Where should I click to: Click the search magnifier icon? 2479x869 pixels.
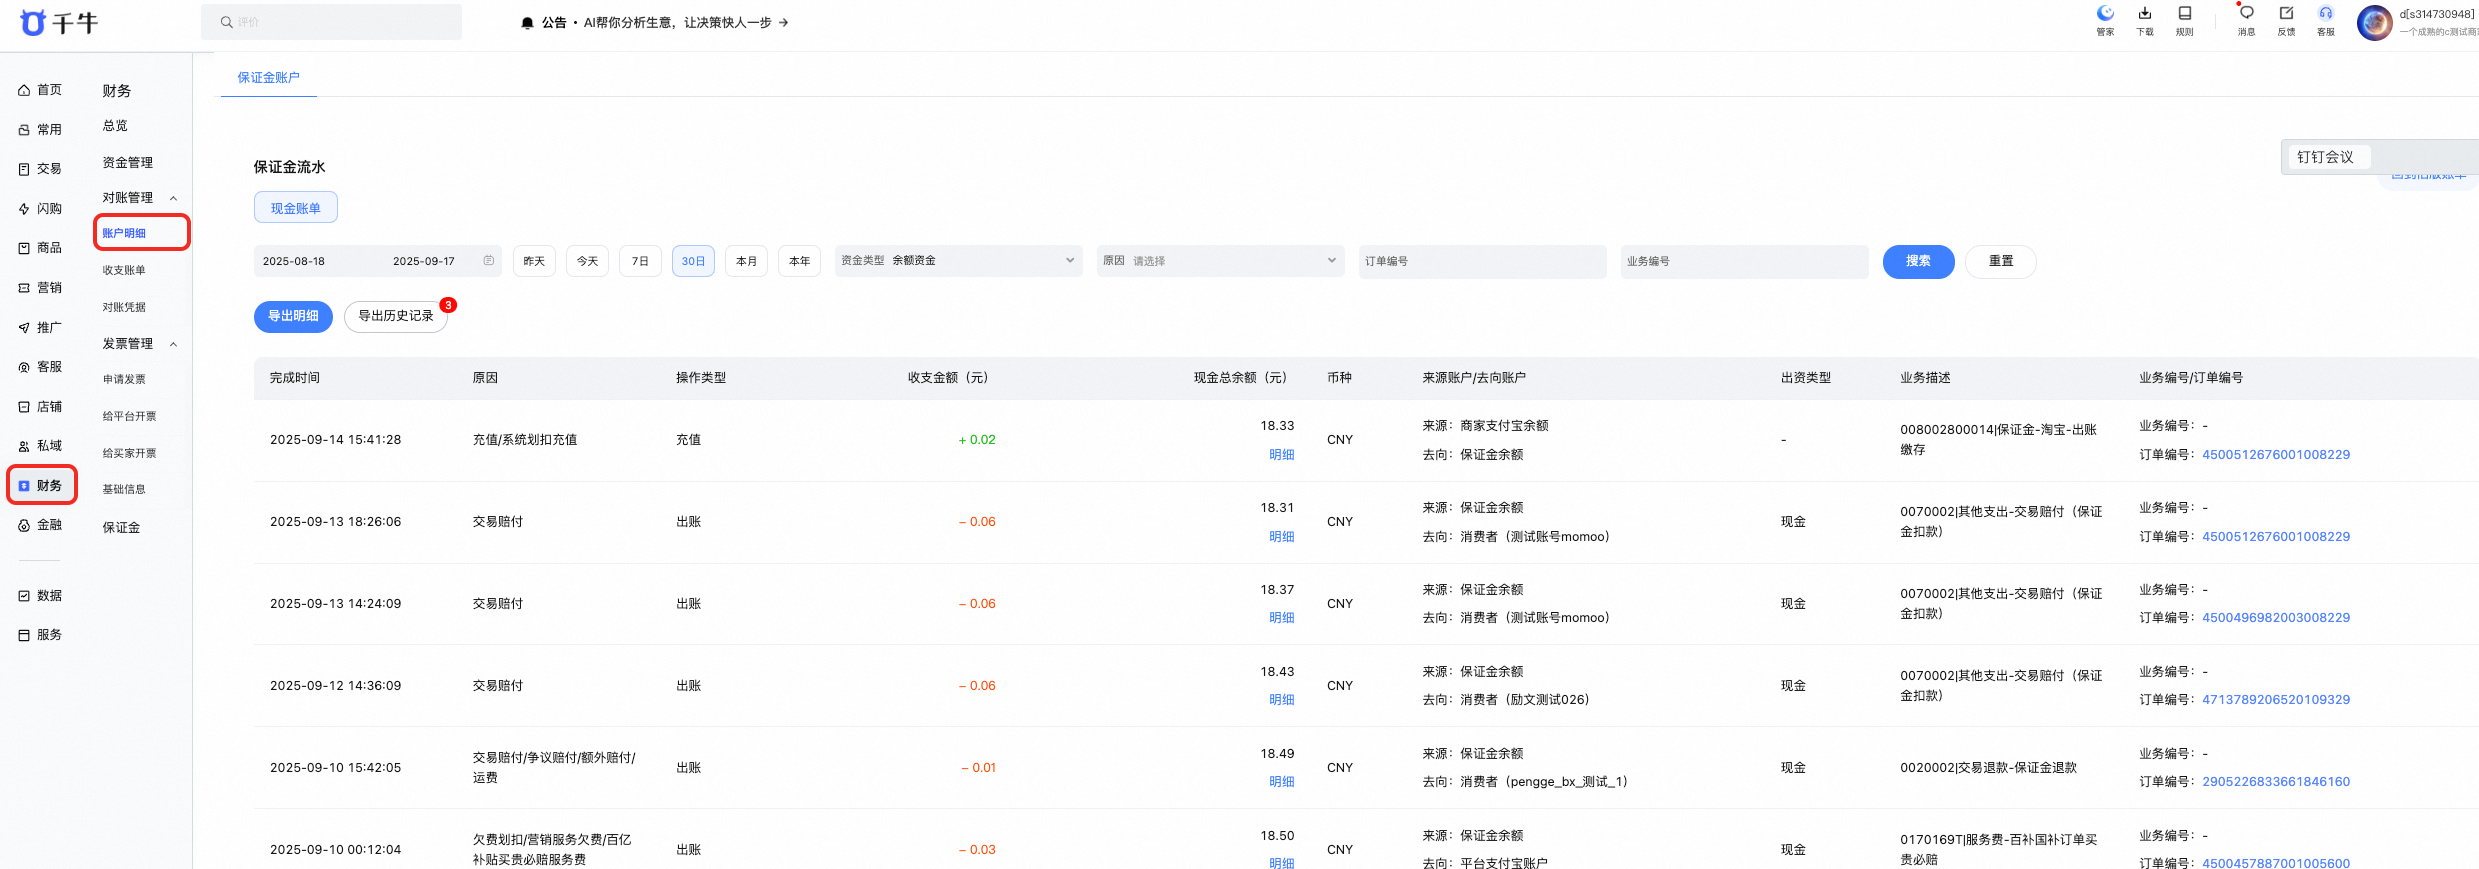point(227,22)
